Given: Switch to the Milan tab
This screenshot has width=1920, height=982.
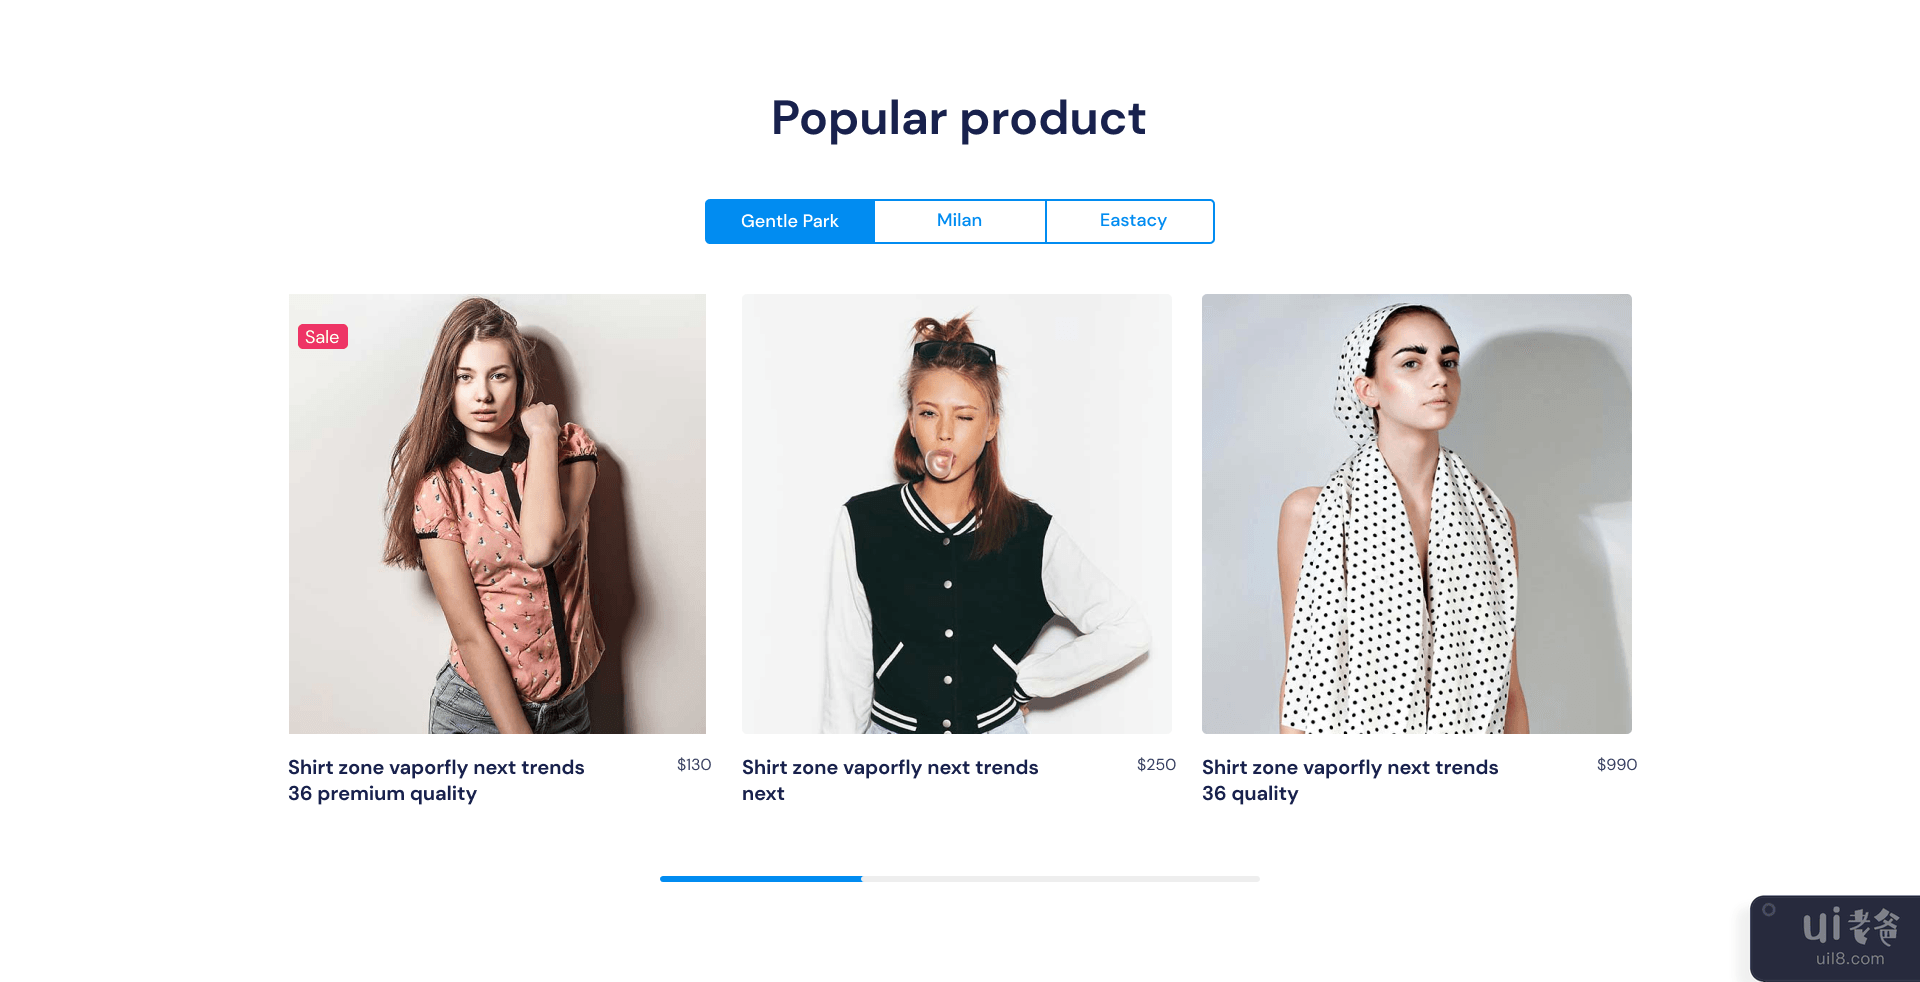Looking at the screenshot, I should tap(960, 221).
